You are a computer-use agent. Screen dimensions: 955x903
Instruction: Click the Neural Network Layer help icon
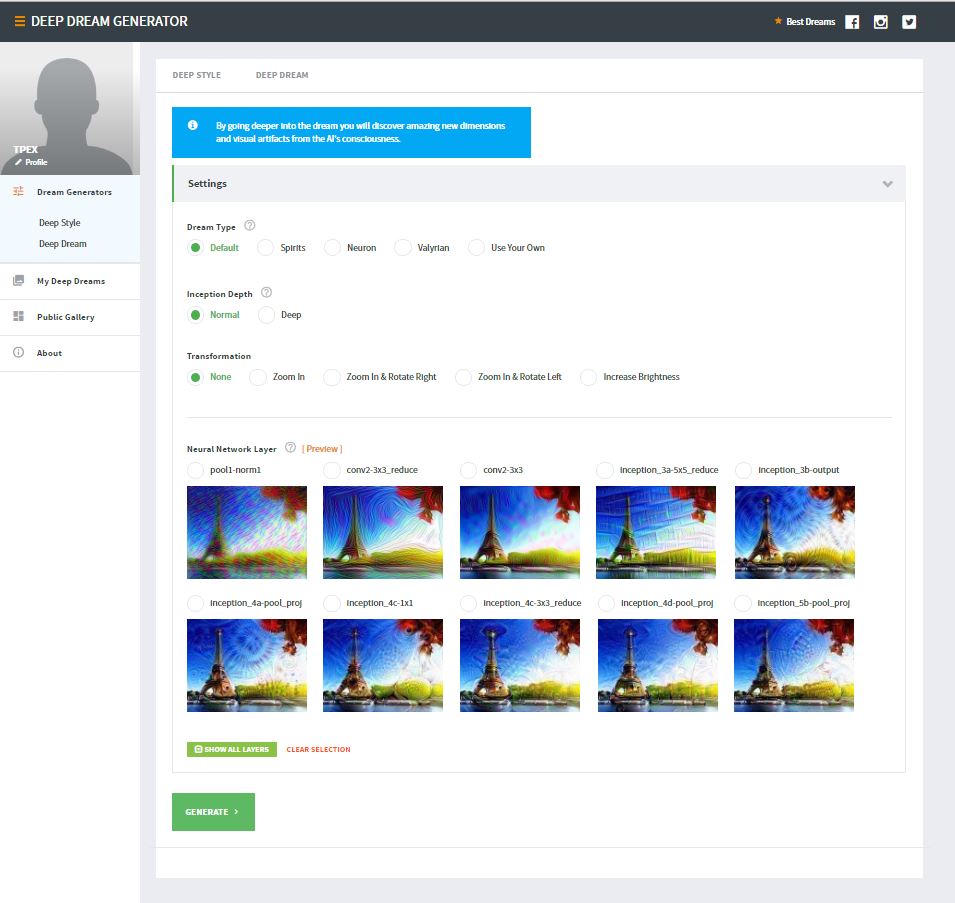pos(290,448)
